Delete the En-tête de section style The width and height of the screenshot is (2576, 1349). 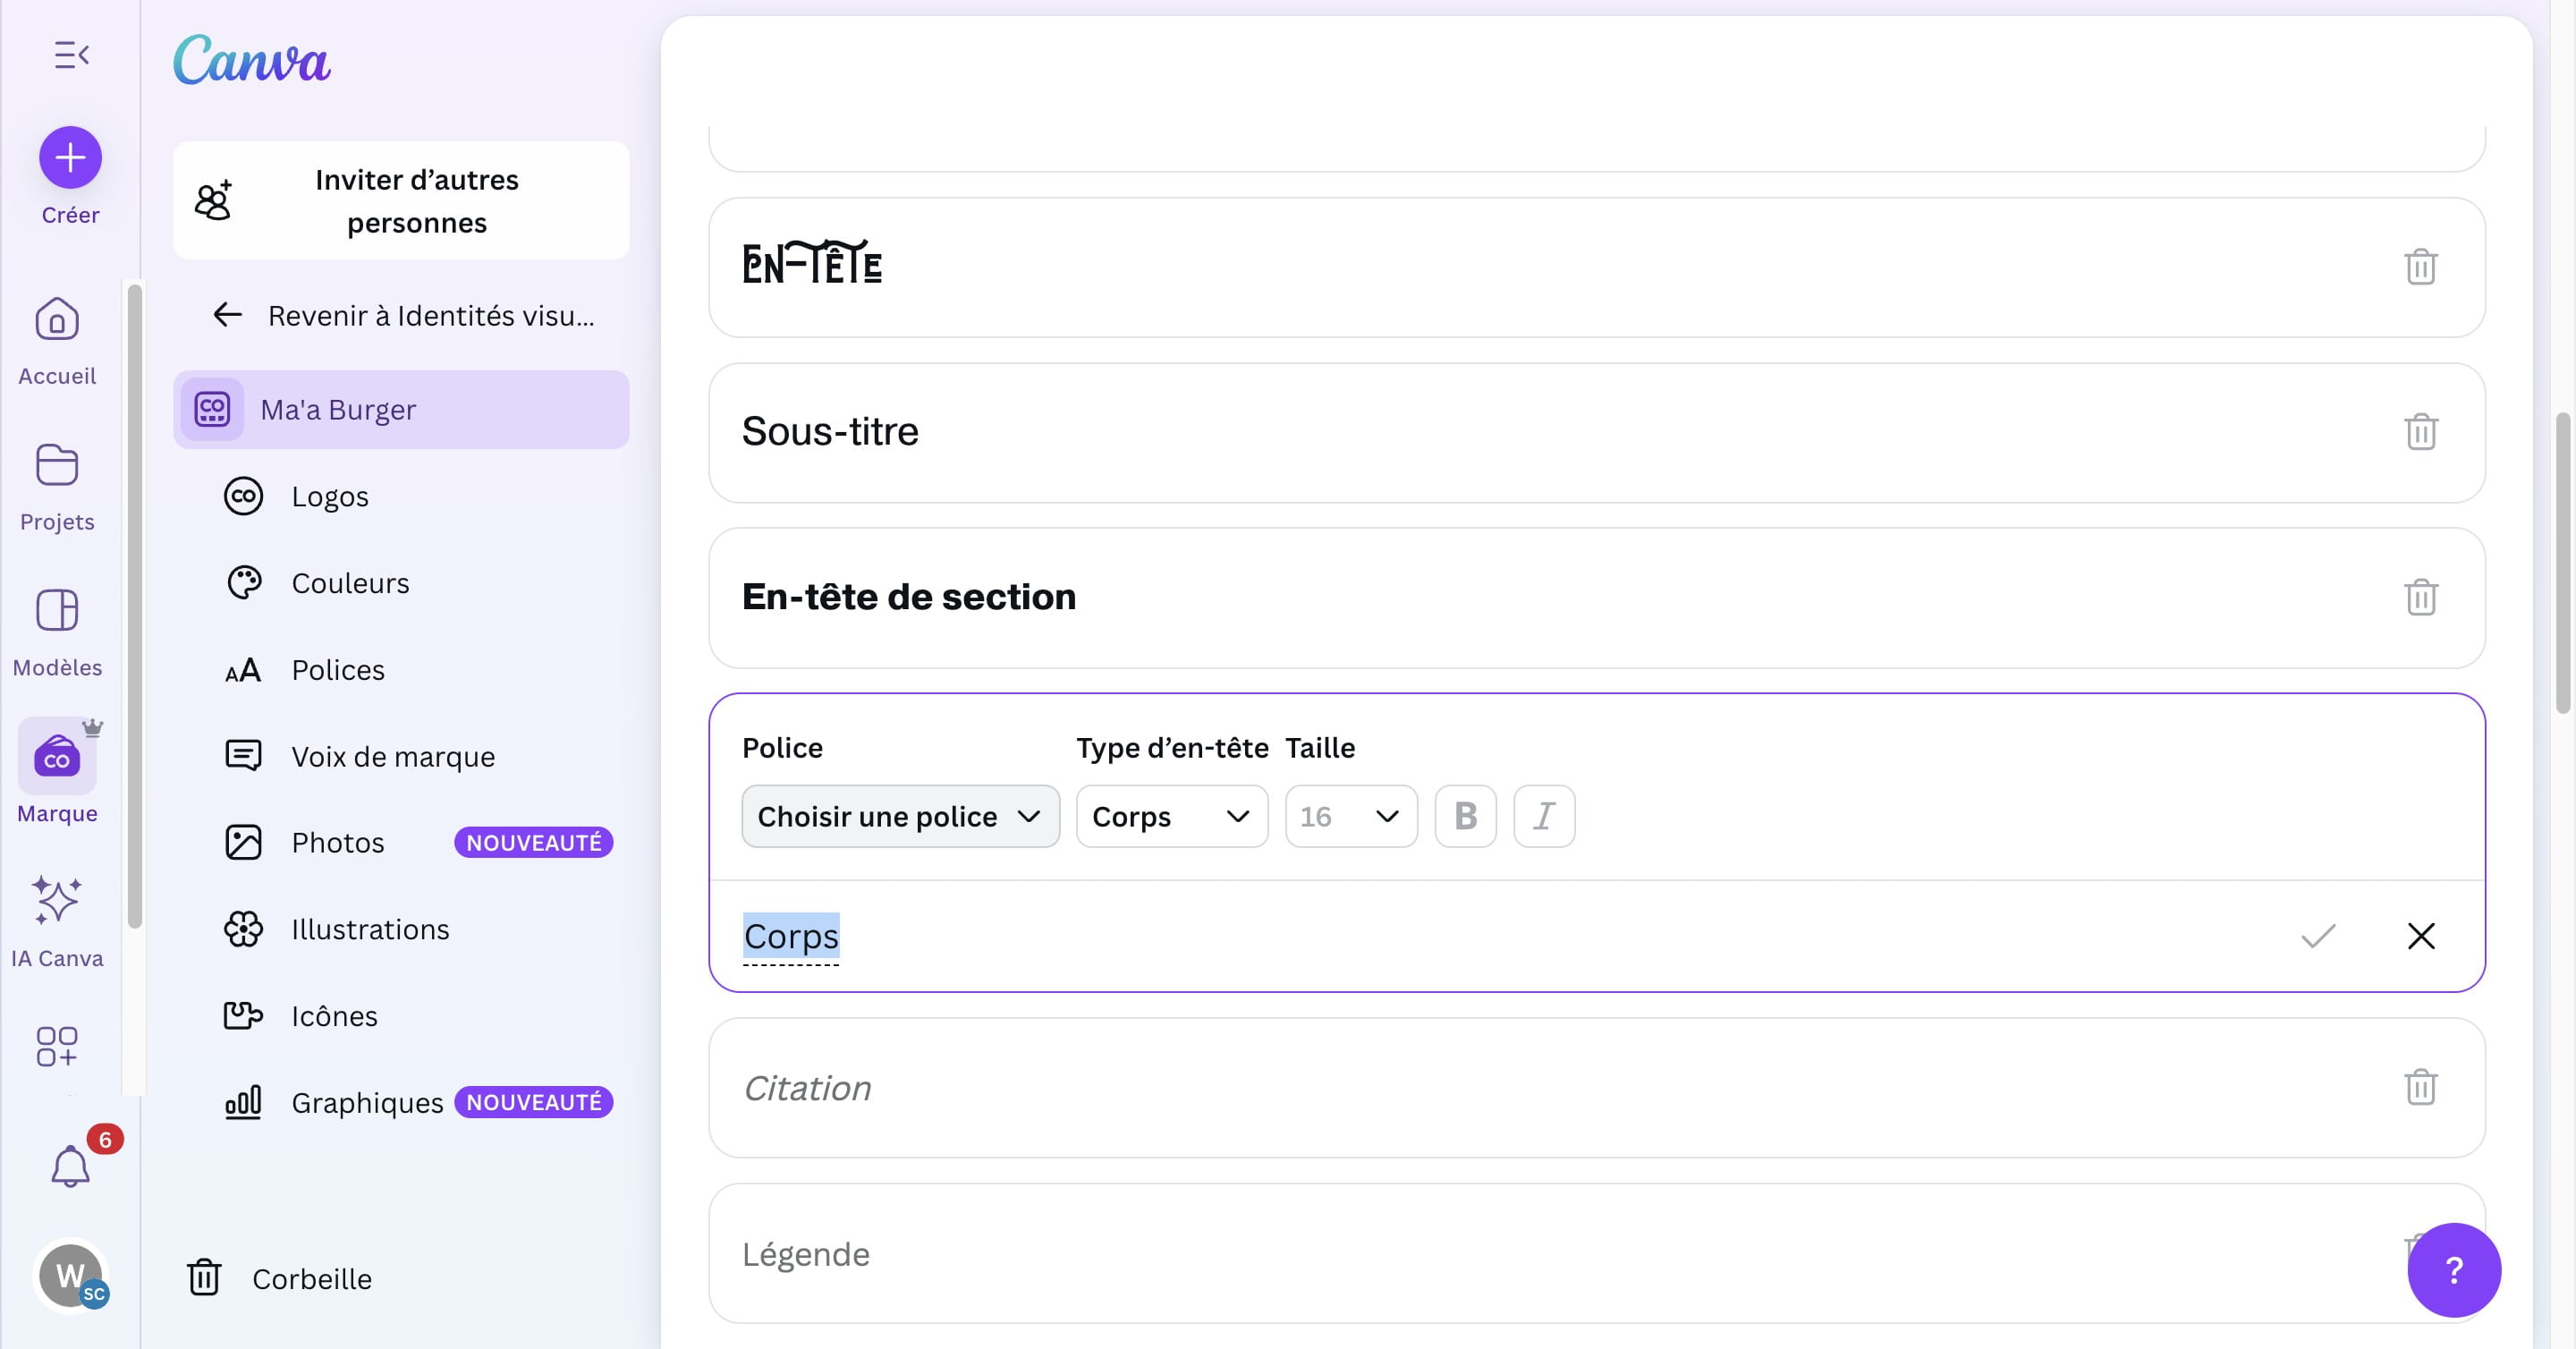tap(2420, 597)
